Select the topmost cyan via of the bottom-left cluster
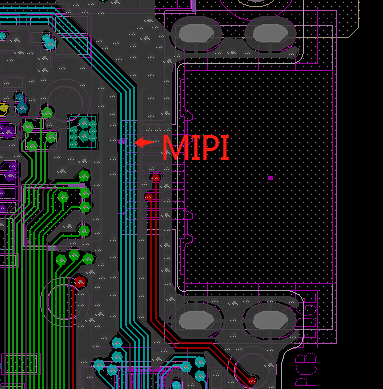The image size is (383, 389). (x=117, y=343)
